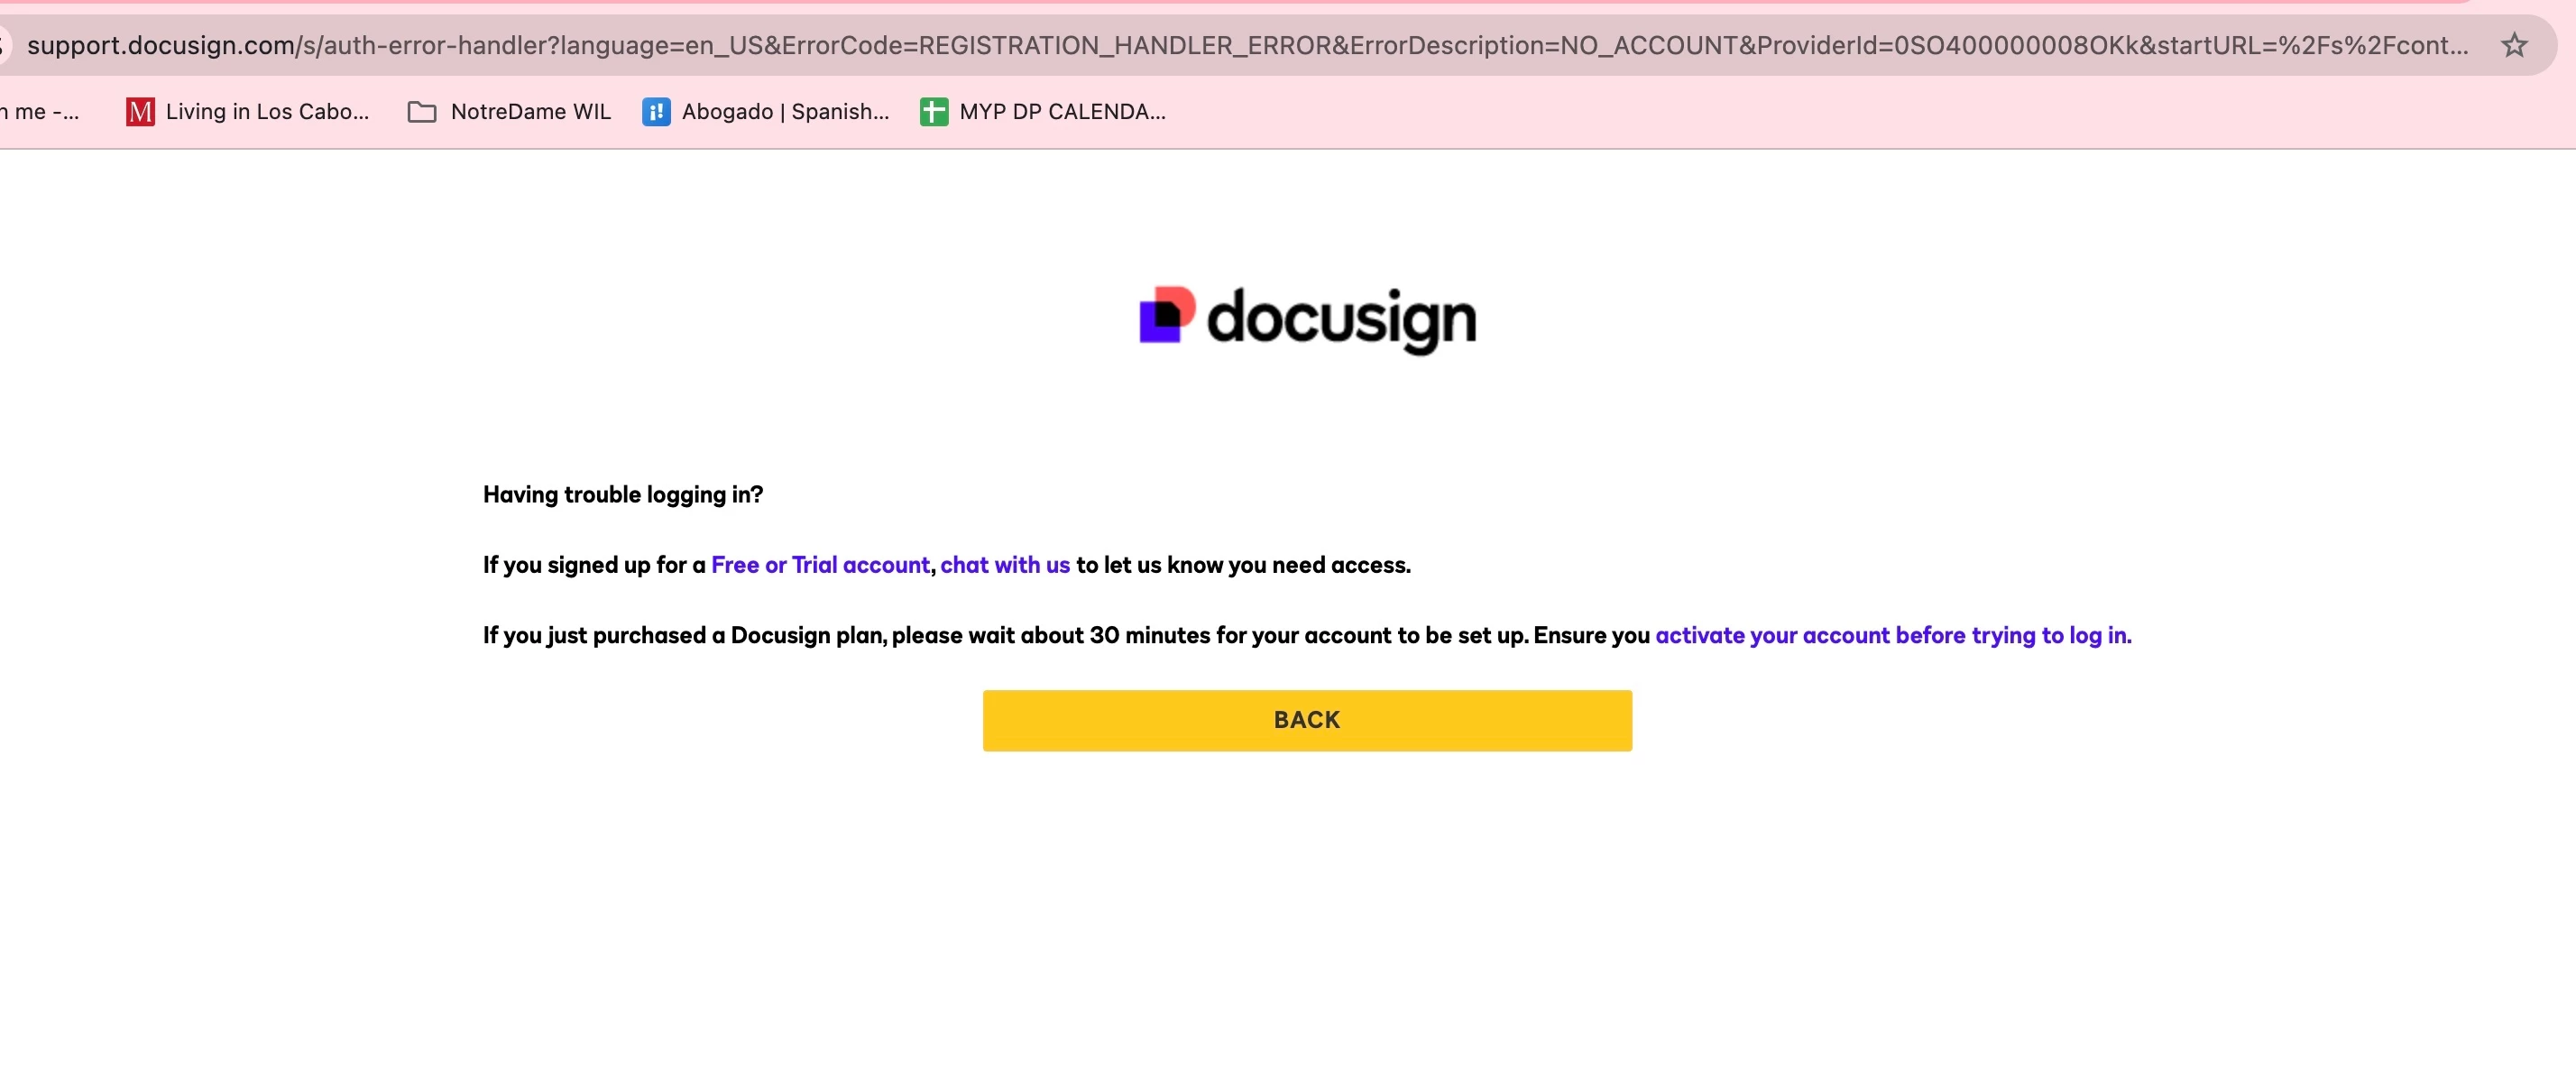
Task: Click the Docusign red and purple logo mark
Action: pos(1167,315)
